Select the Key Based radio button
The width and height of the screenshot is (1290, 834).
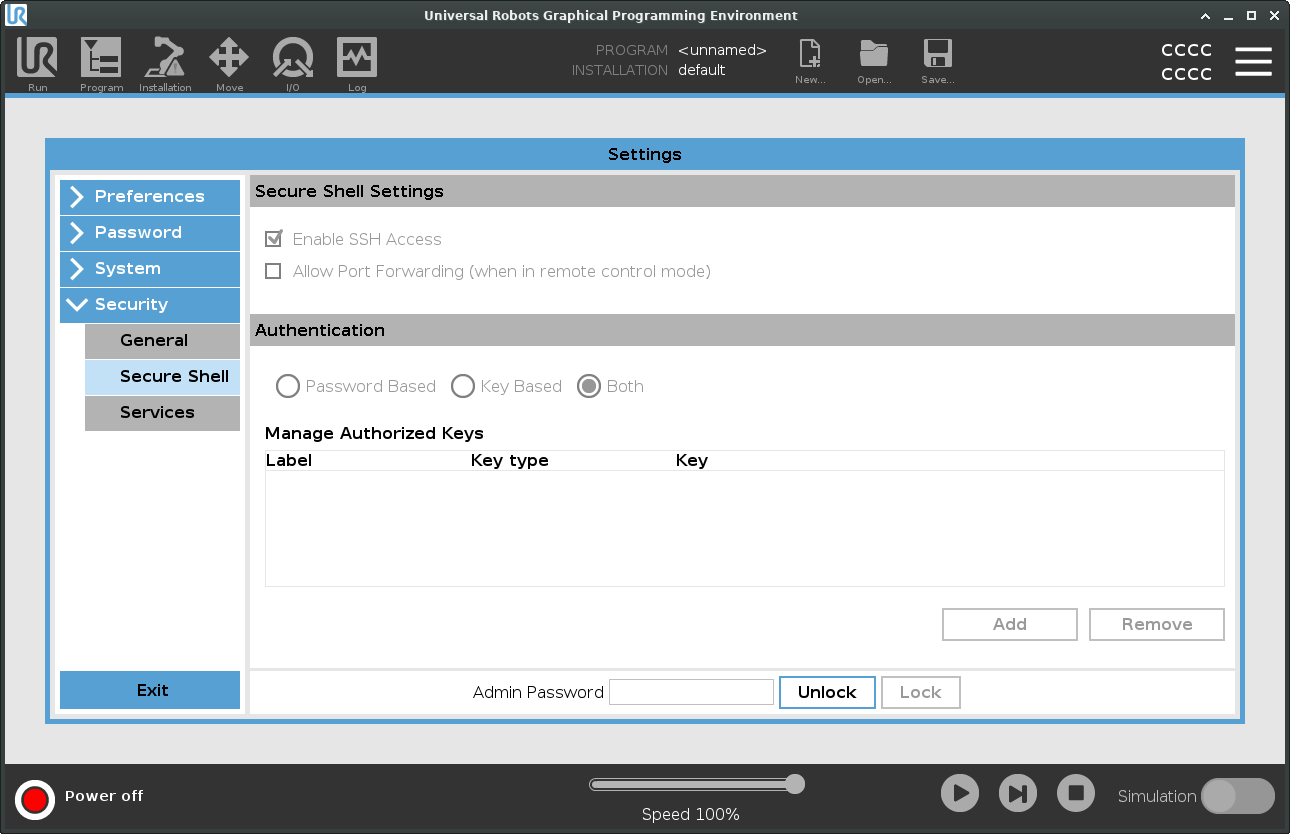(463, 386)
